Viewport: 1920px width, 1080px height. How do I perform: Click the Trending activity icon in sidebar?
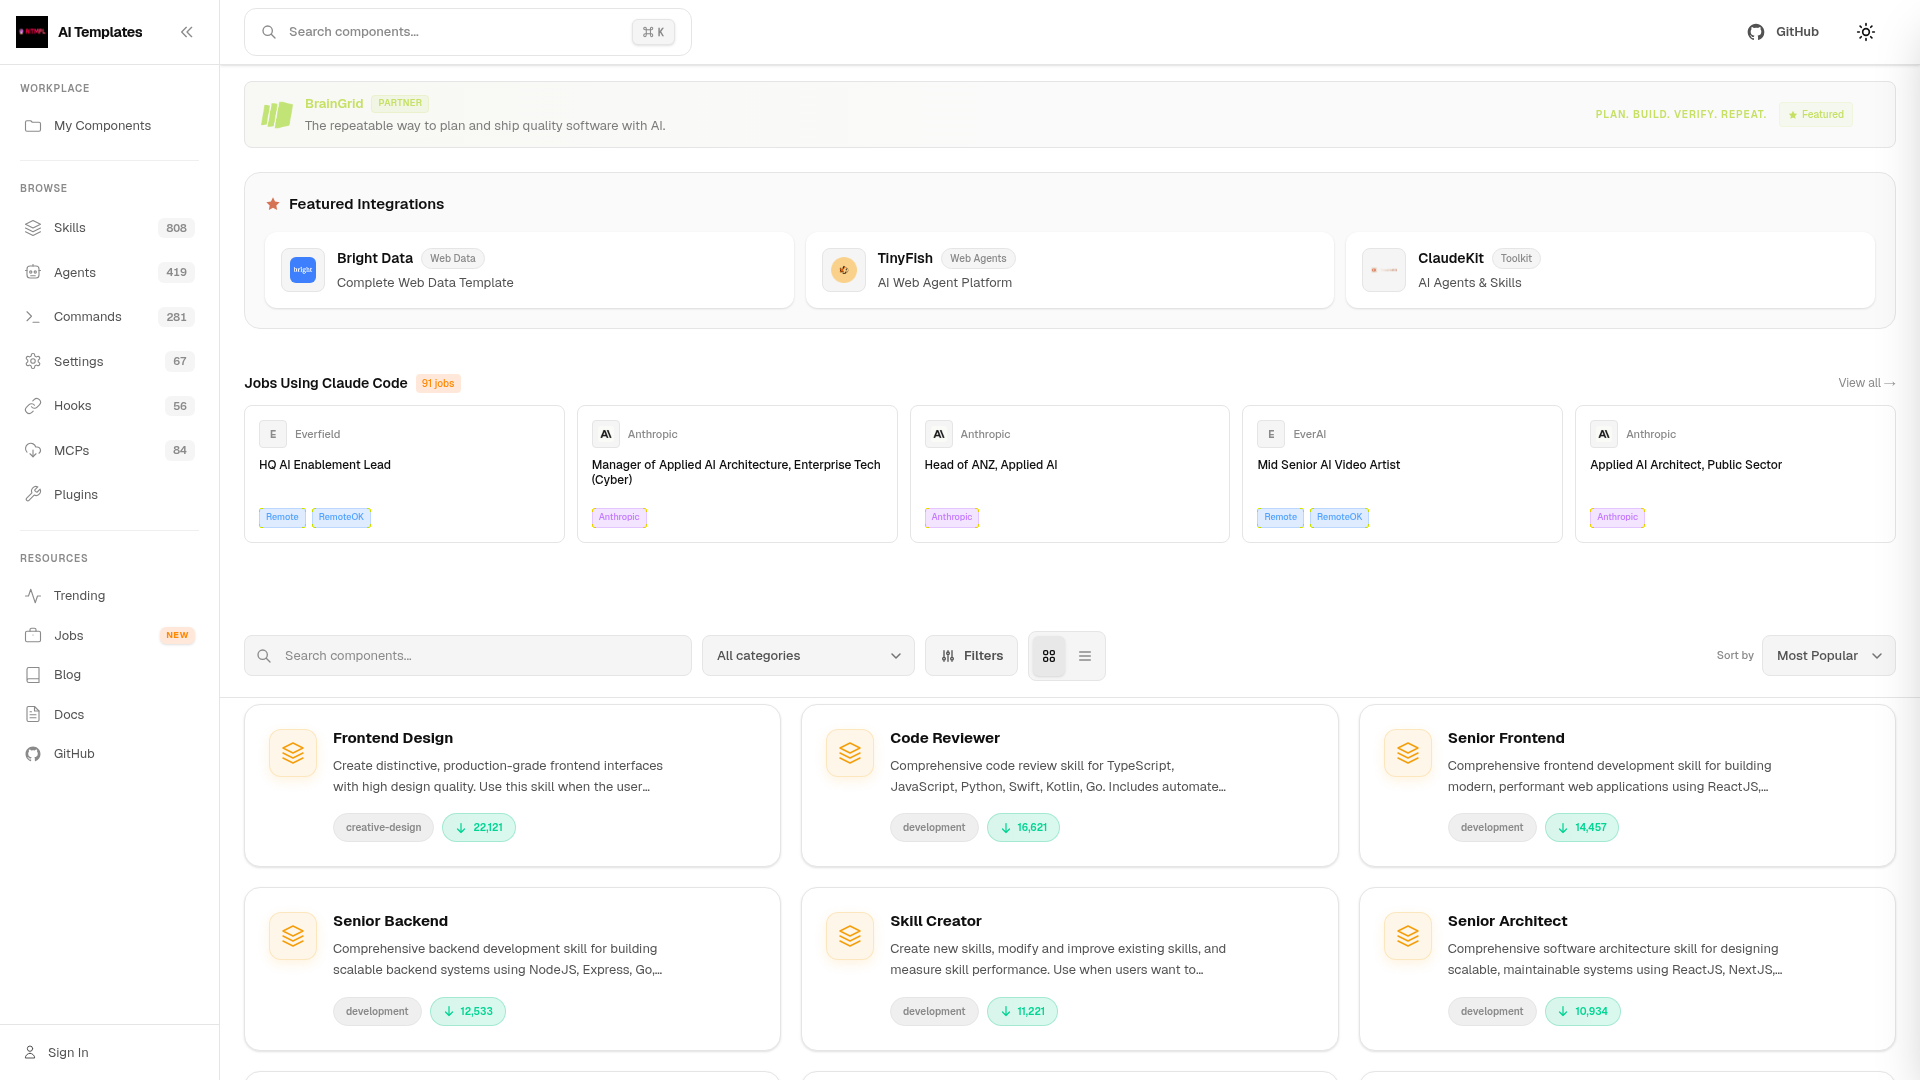pyautogui.click(x=33, y=596)
